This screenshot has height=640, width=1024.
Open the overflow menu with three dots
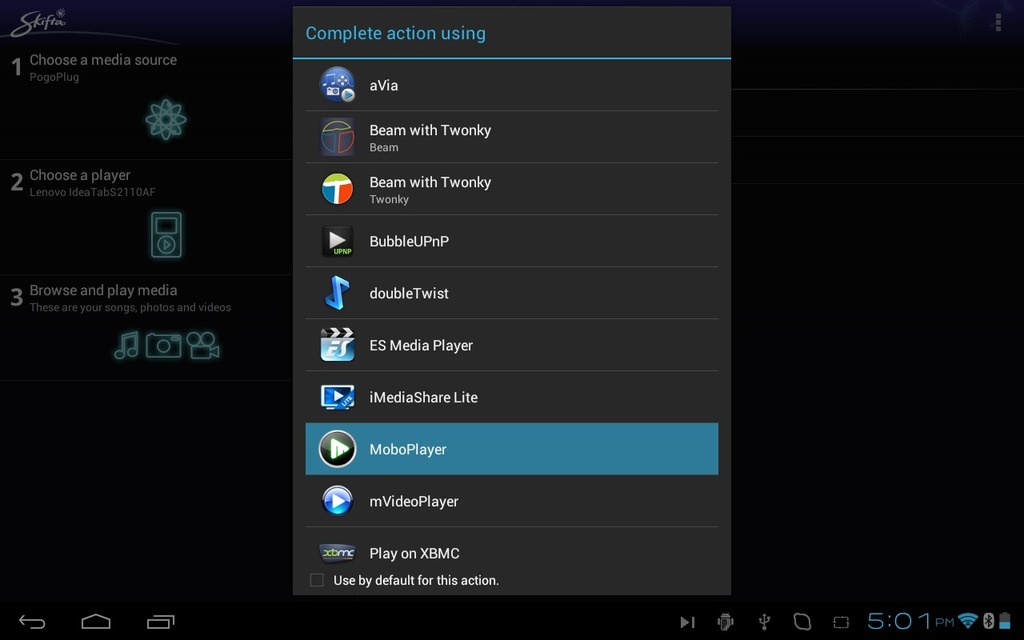(x=998, y=22)
